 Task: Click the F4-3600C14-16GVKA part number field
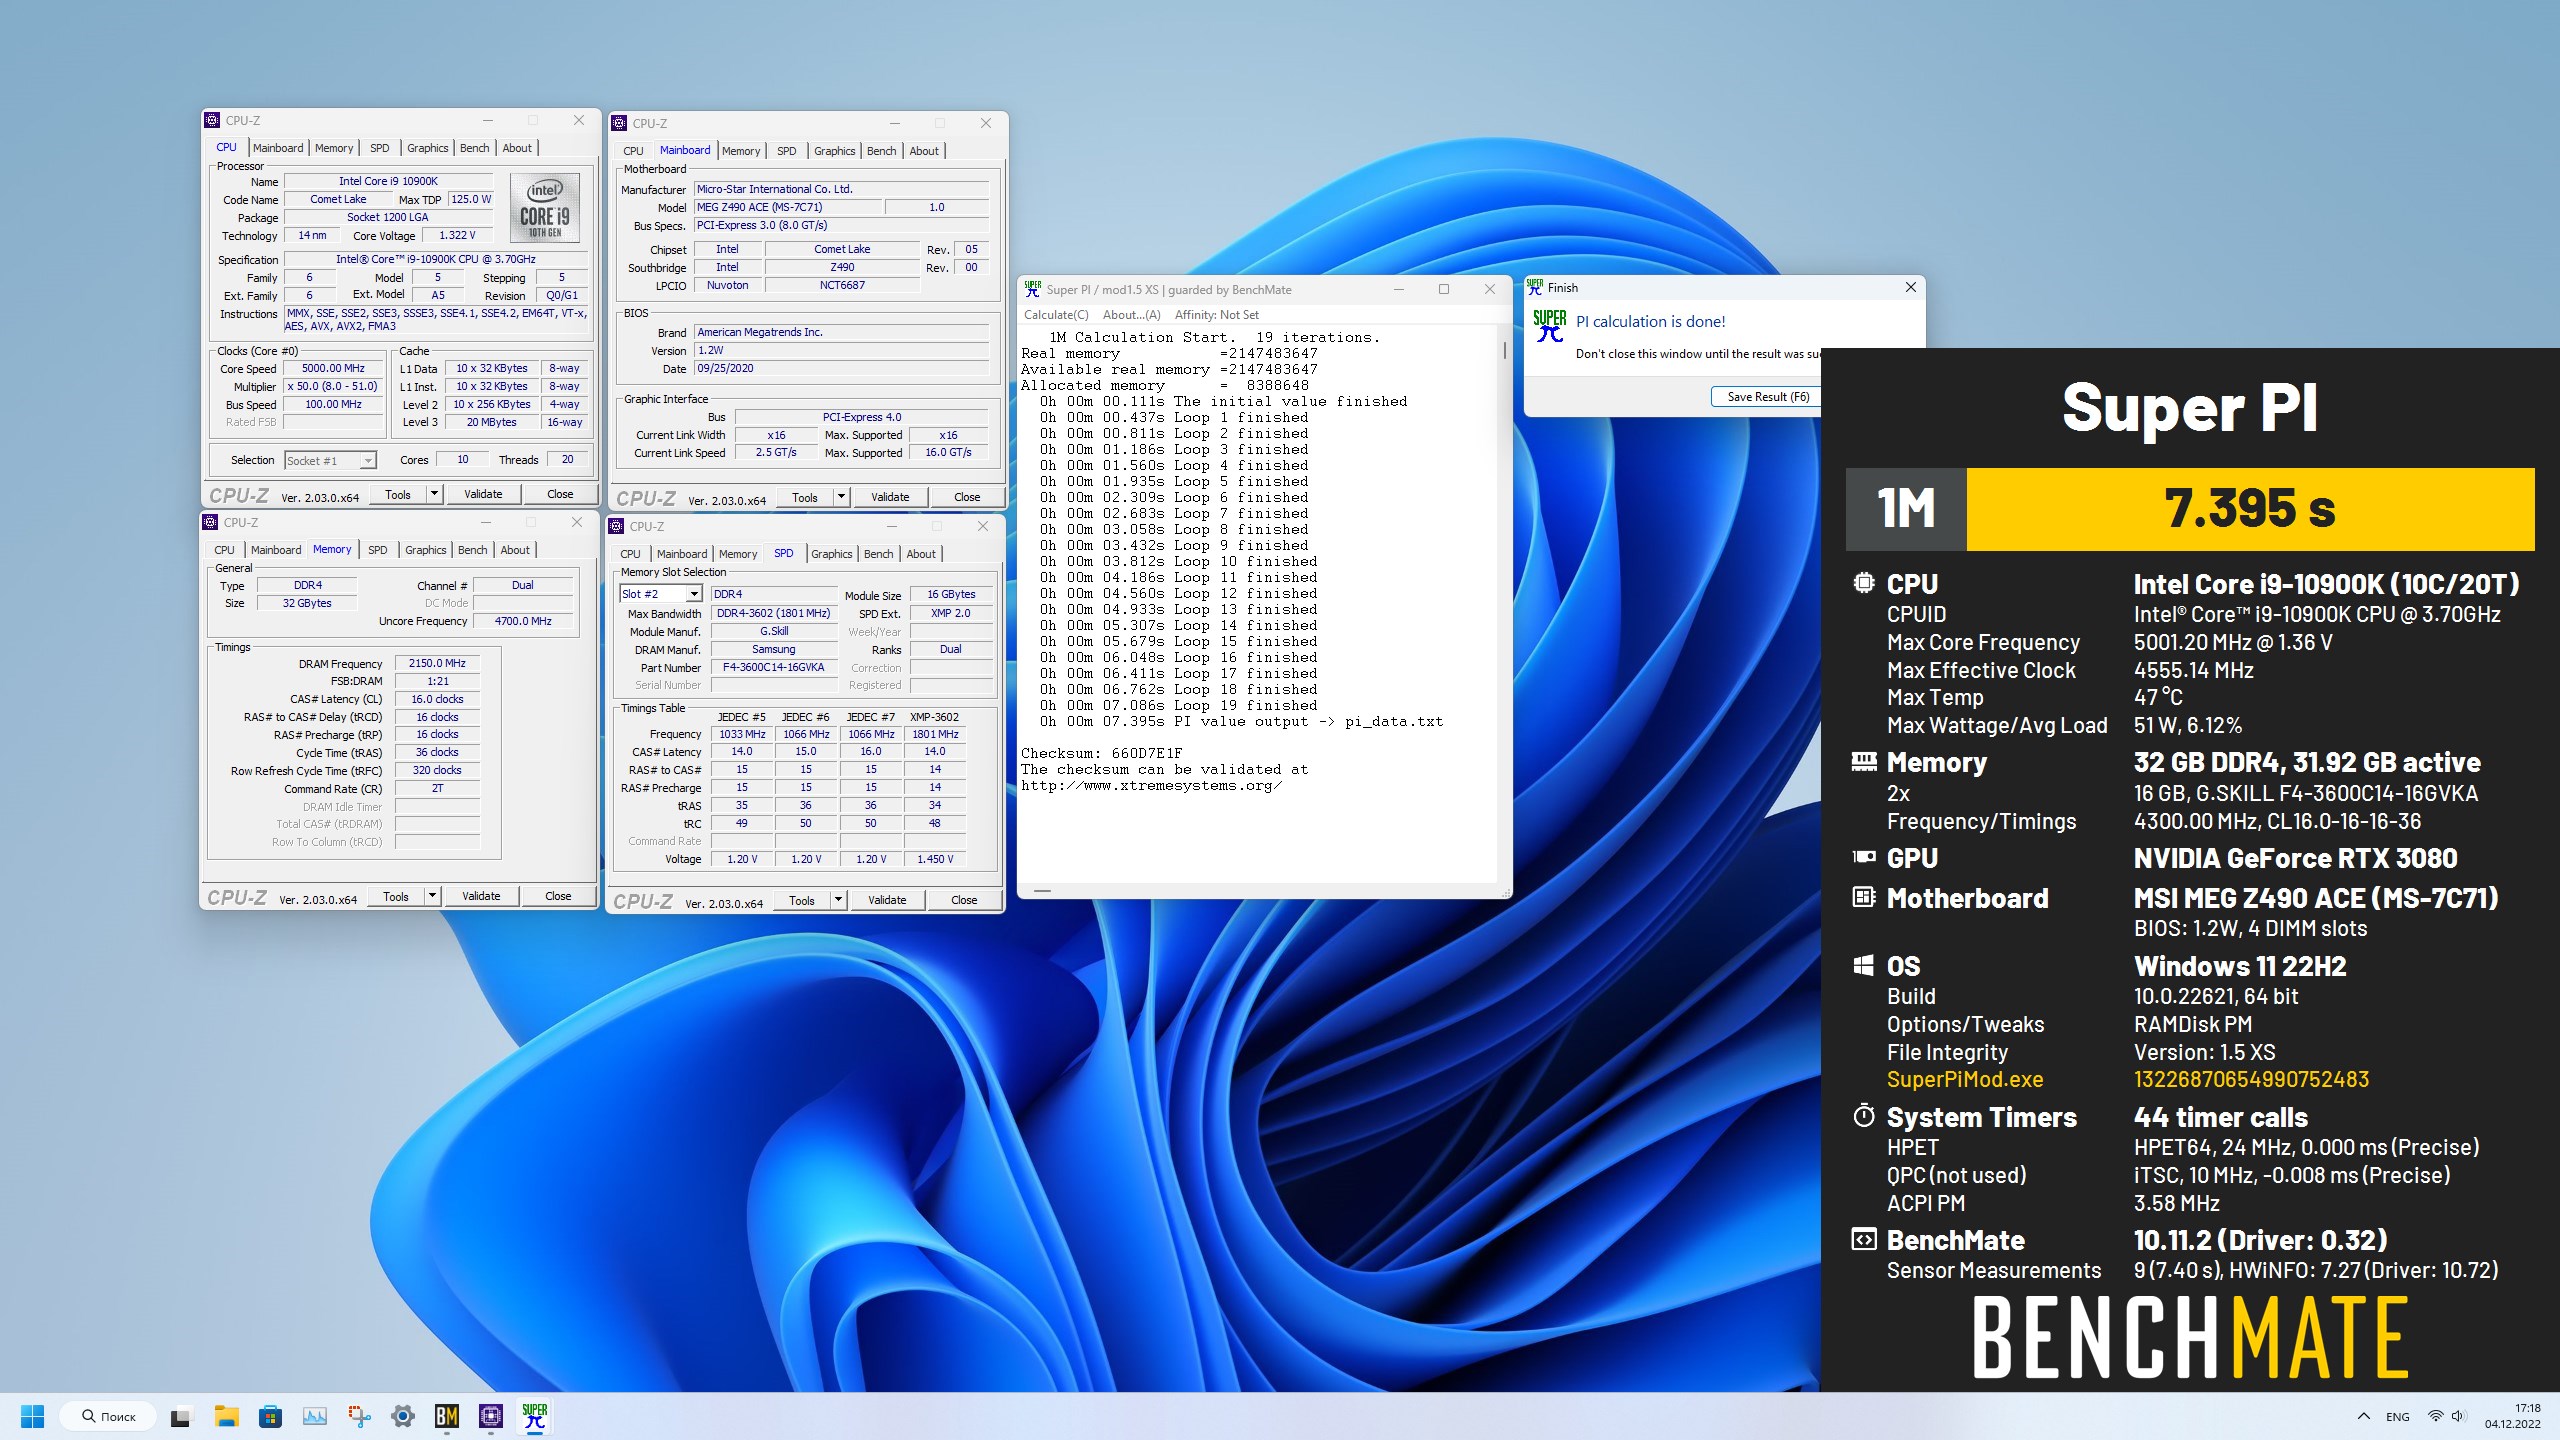(773, 667)
